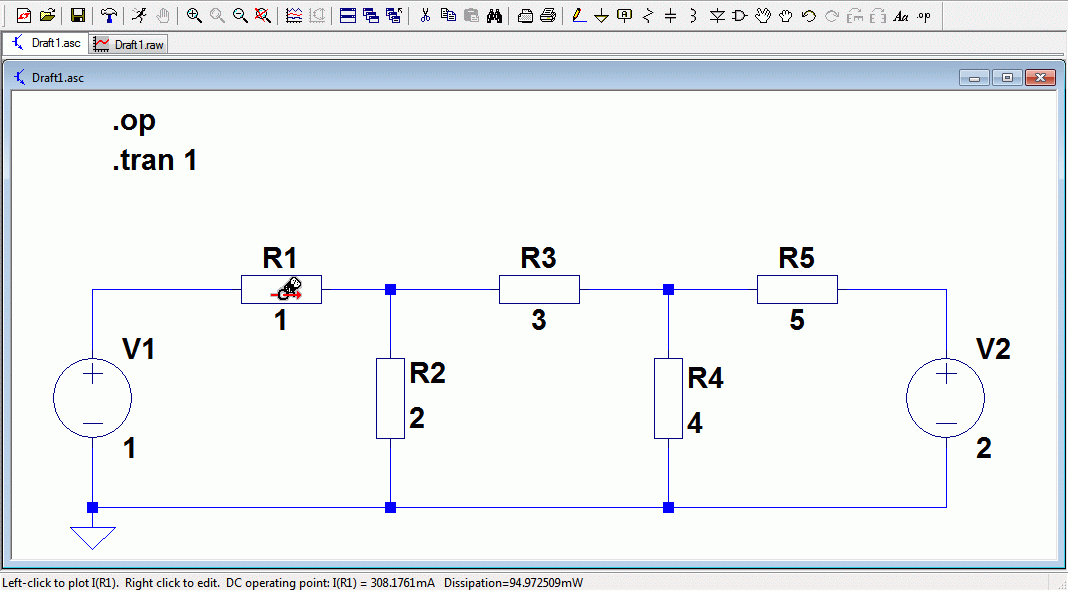Choose the Diode component tool
The image size is (1068, 591).
717,15
